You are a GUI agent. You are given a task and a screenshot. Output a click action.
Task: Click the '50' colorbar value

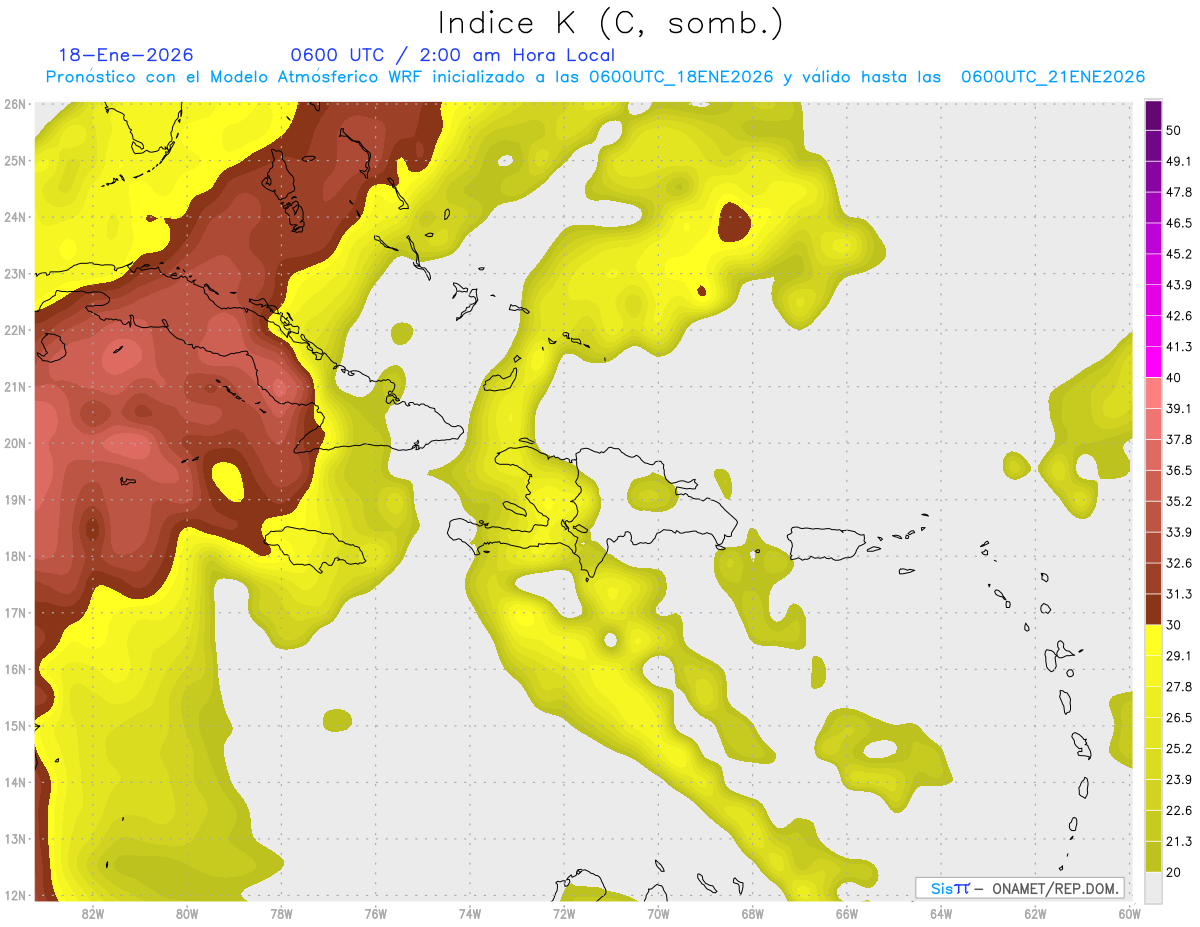tap(1175, 130)
